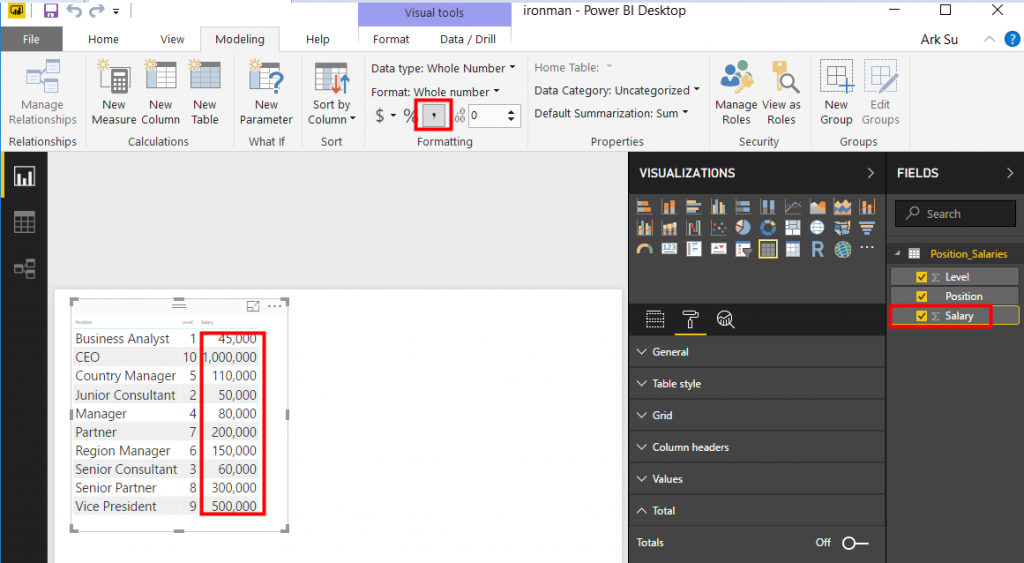
Task: Collapse the Position_Salaries table tree
Action: click(x=898, y=253)
